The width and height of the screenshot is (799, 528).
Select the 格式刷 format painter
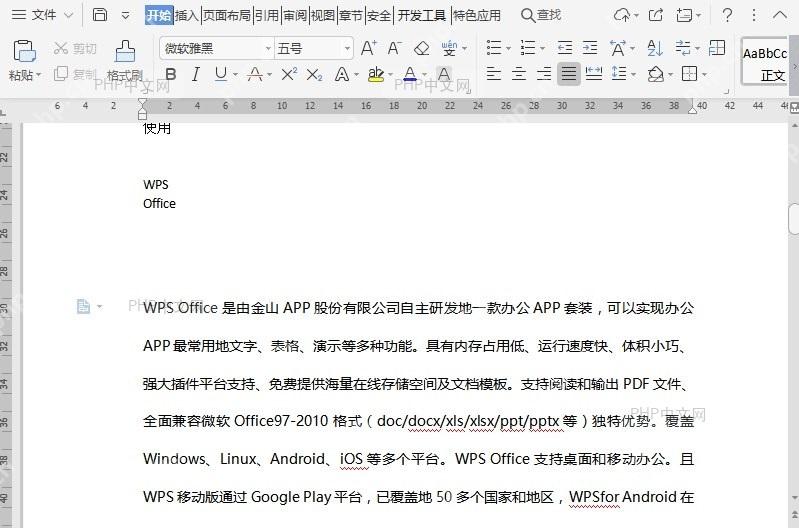(125, 61)
